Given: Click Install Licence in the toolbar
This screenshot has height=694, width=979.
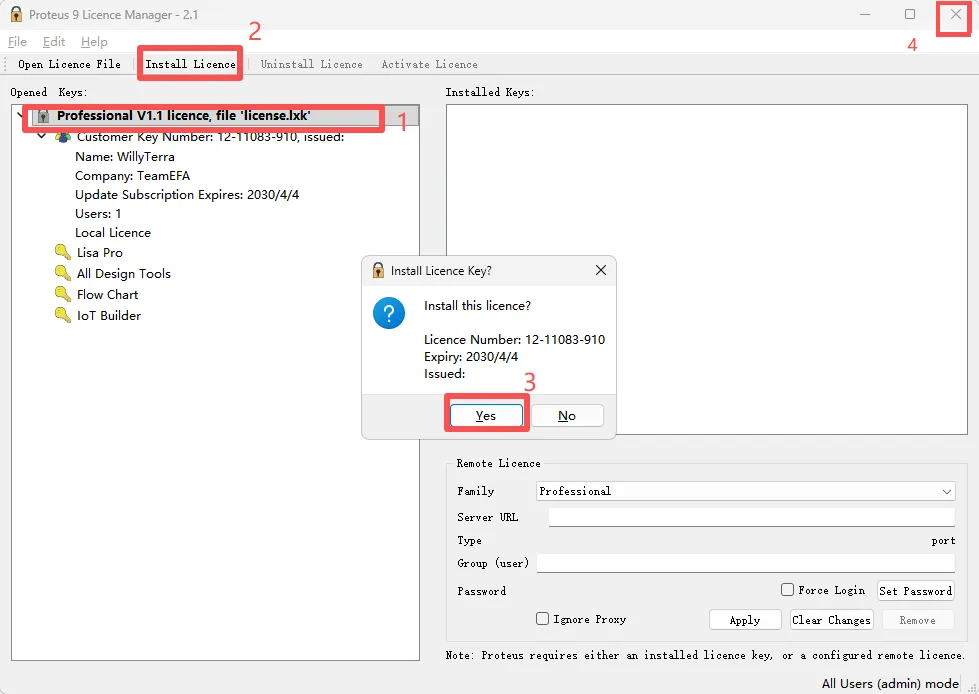Looking at the screenshot, I should coord(190,64).
